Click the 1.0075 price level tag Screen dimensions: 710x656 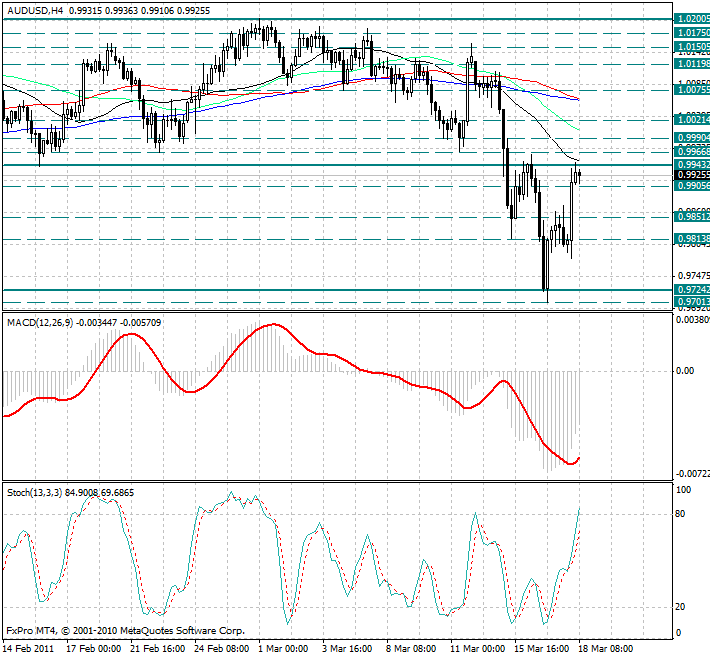point(692,90)
